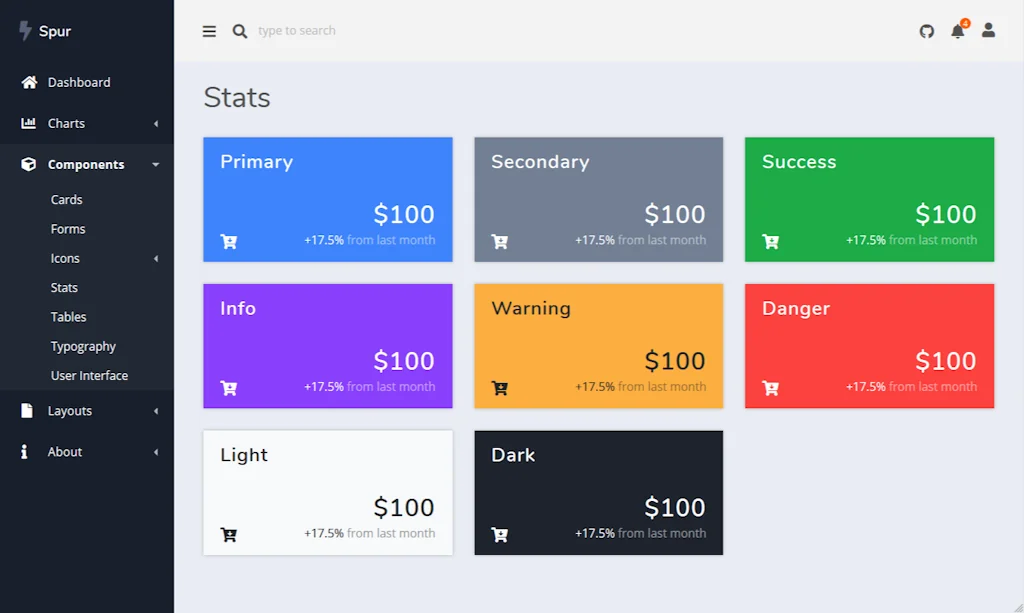
Task: Select the Spur lightning bolt logo
Action: [x=23, y=31]
